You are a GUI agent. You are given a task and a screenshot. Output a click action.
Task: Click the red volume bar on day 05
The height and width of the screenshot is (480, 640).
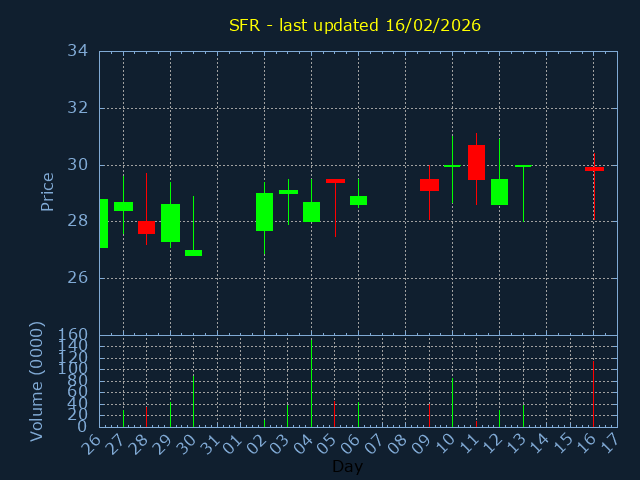(x=335, y=414)
